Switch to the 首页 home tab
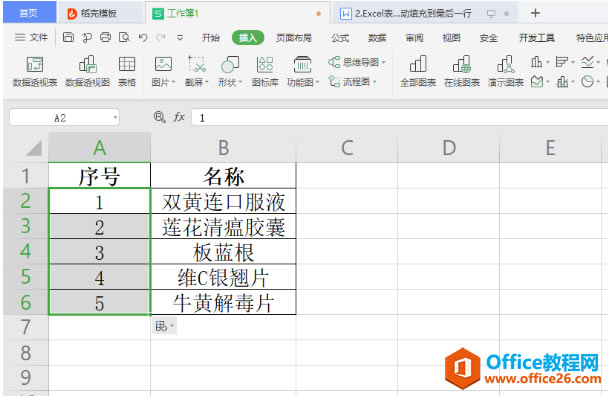This screenshot has width=608, height=396. 29,12
